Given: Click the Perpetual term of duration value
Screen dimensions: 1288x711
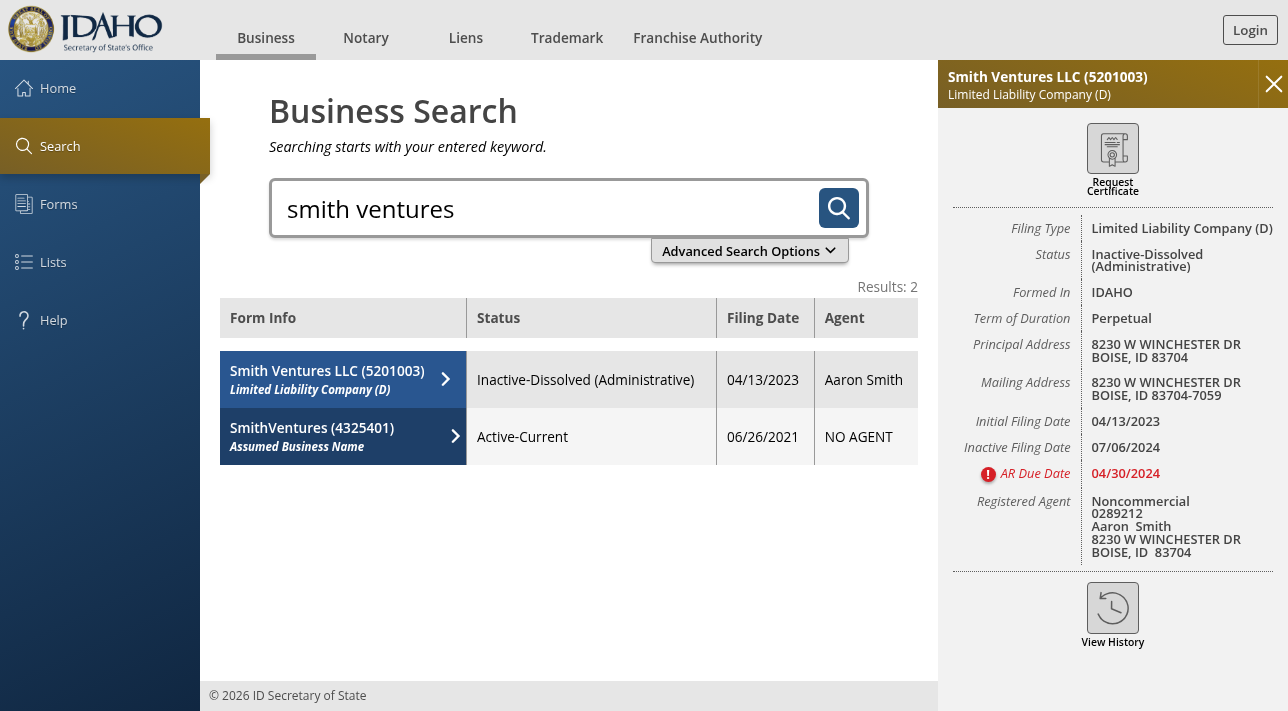Looking at the screenshot, I should 1121,319.
